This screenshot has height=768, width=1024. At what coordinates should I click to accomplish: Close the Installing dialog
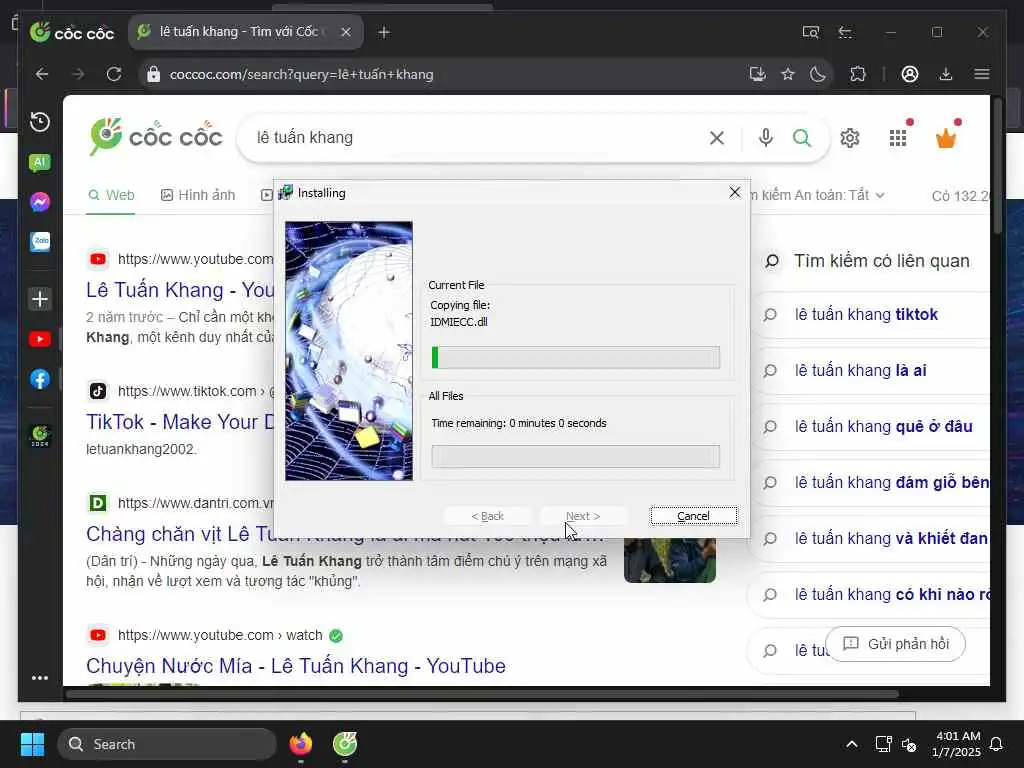pos(735,192)
